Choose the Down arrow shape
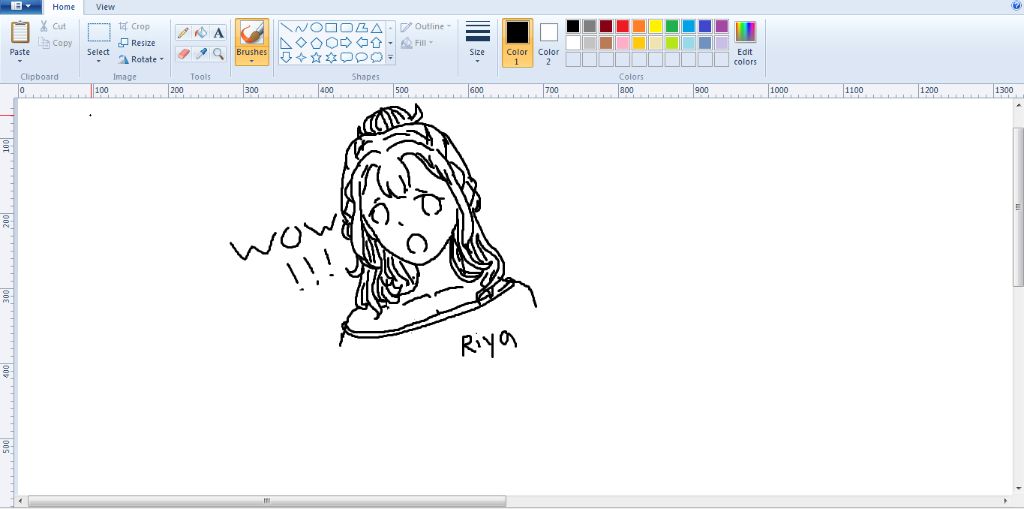 [x=286, y=57]
